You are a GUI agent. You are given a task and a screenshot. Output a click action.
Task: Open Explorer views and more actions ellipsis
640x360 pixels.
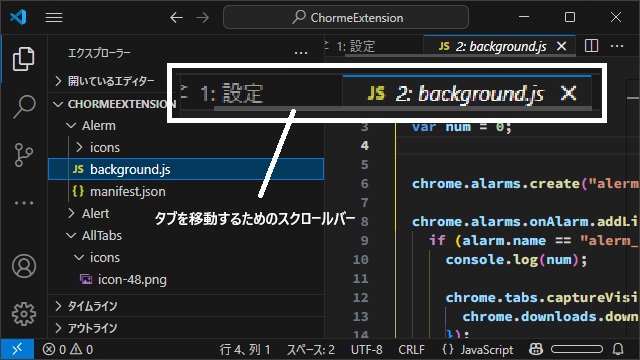[x=301, y=53]
